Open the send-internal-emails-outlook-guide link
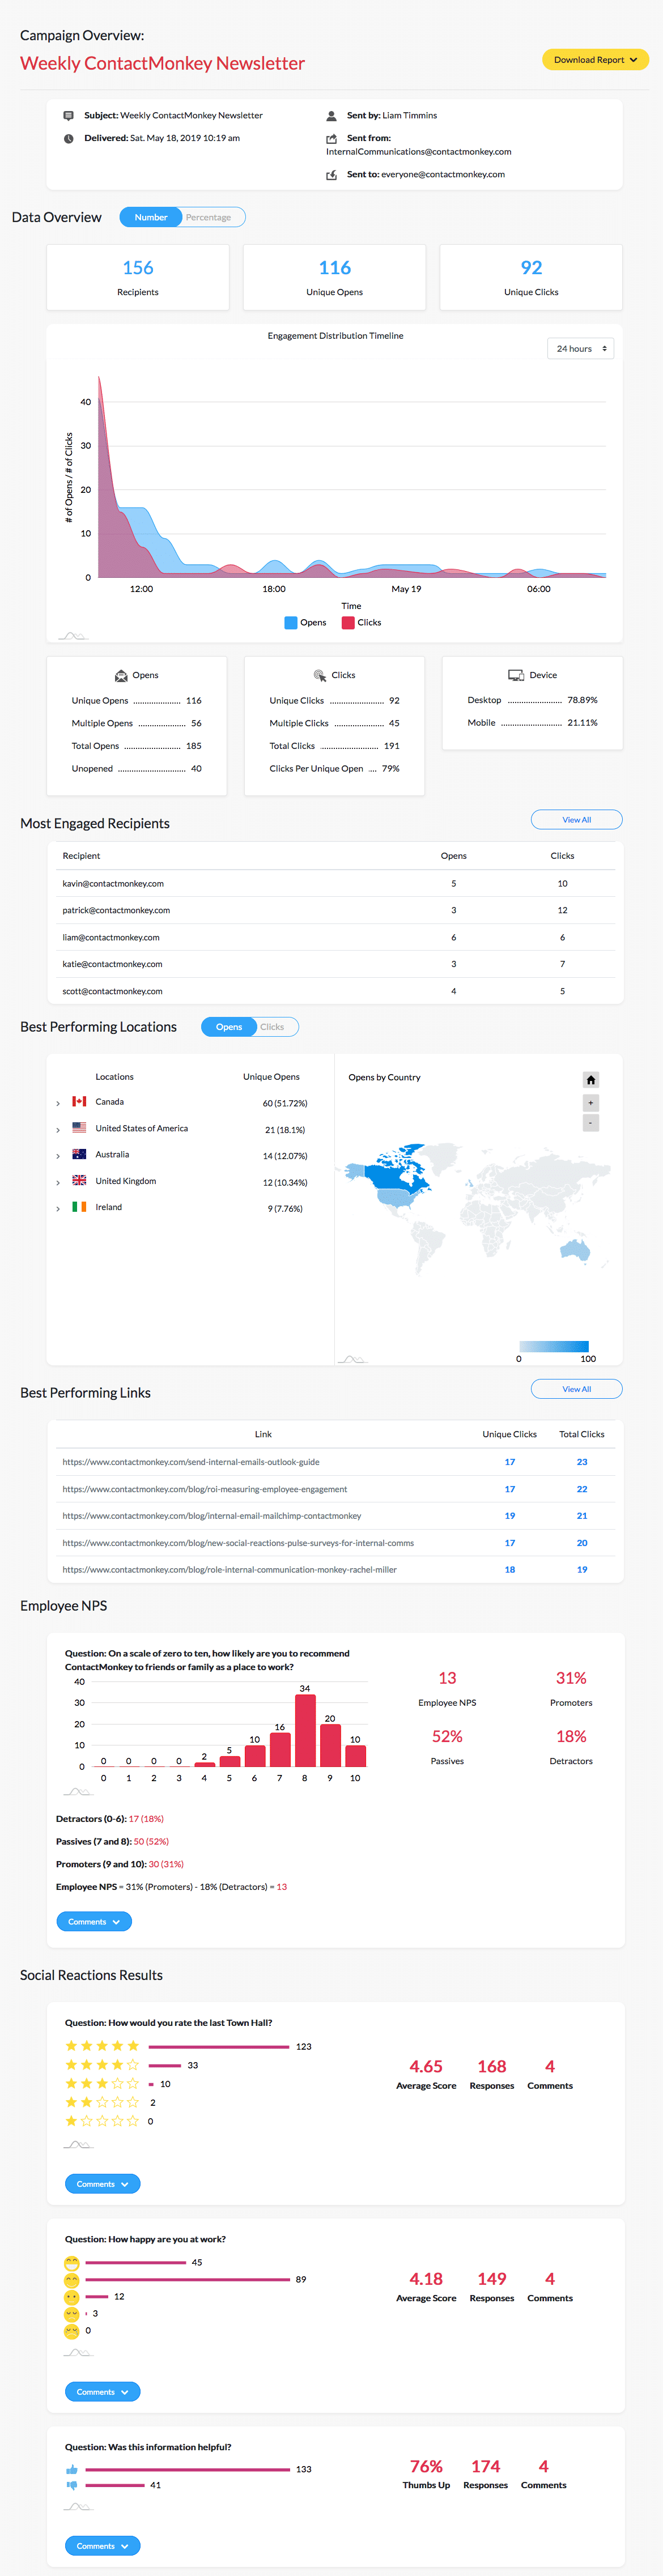663x2576 pixels. pos(191,1462)
